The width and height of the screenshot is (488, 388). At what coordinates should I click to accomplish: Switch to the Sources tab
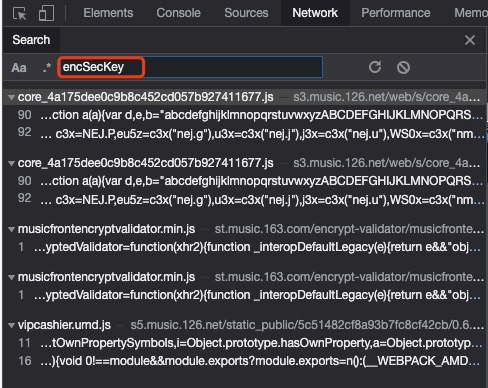246,13
